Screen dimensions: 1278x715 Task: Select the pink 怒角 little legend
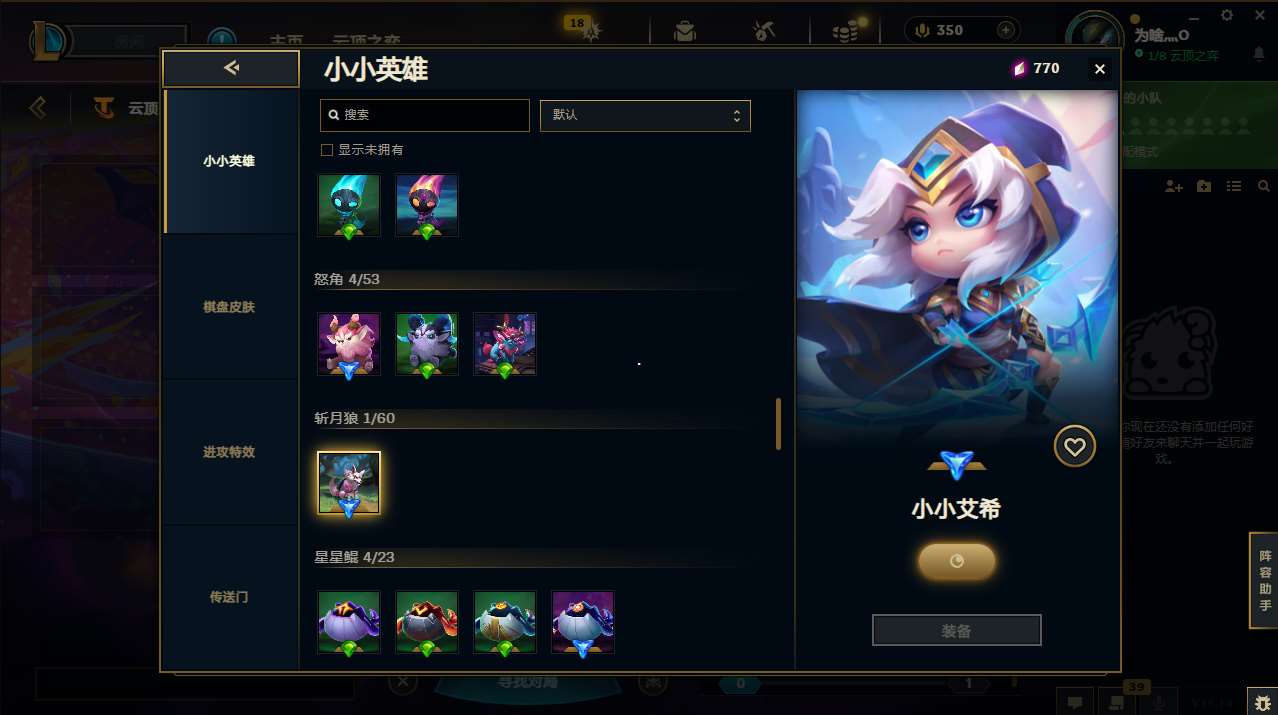coord(349,344)
